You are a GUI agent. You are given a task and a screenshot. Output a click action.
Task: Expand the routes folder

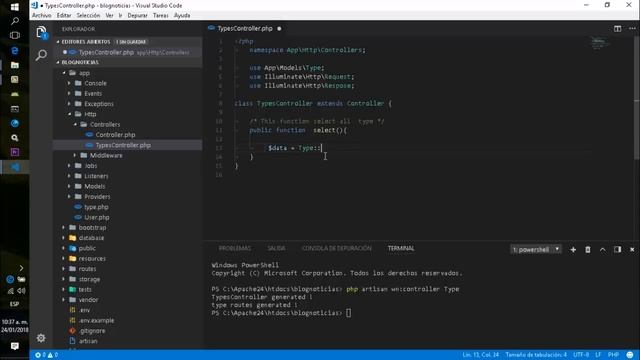pyautogui.click(x=87, y=269)
